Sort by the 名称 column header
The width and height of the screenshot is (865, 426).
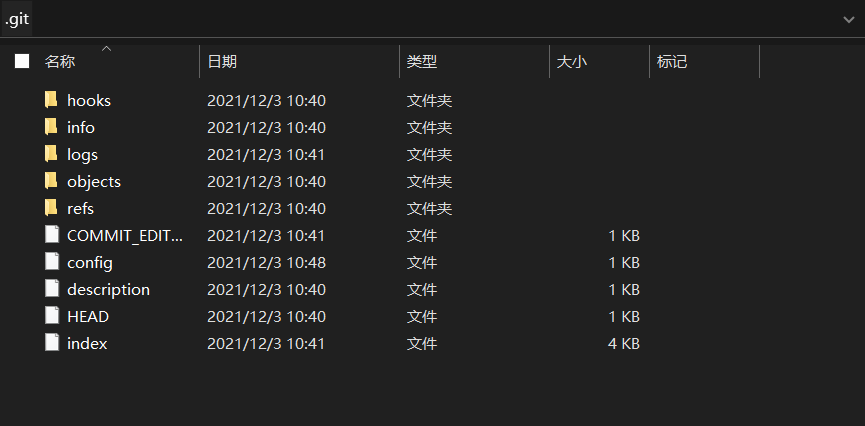point(60,62)
